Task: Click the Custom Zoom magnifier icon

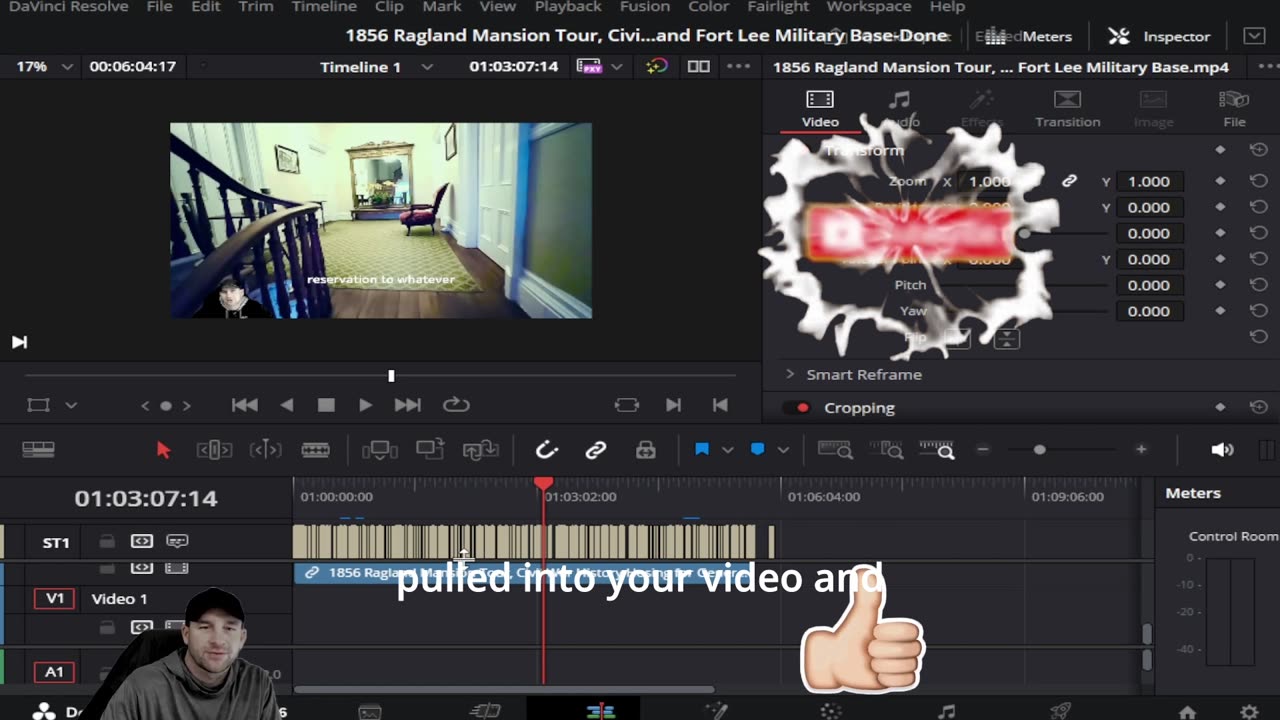Action: tap(937, 450)
